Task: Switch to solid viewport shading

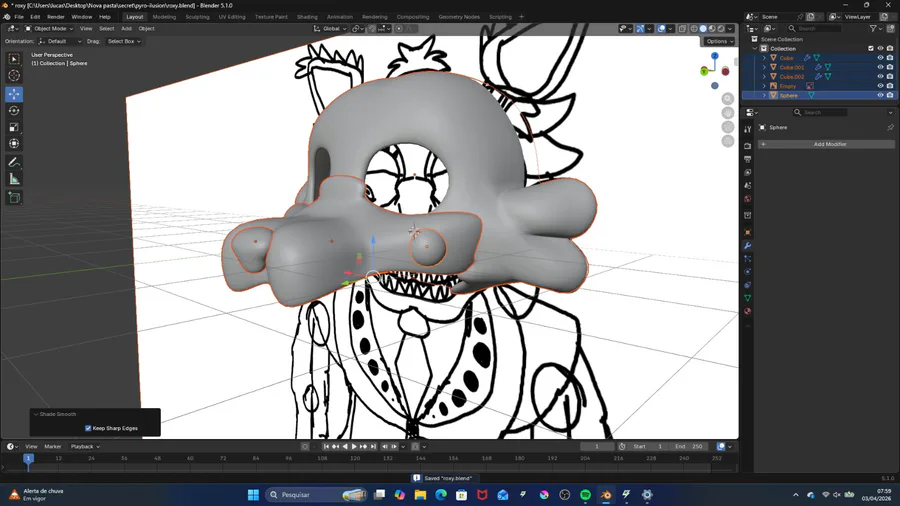Action: click(x=703, y=29)
